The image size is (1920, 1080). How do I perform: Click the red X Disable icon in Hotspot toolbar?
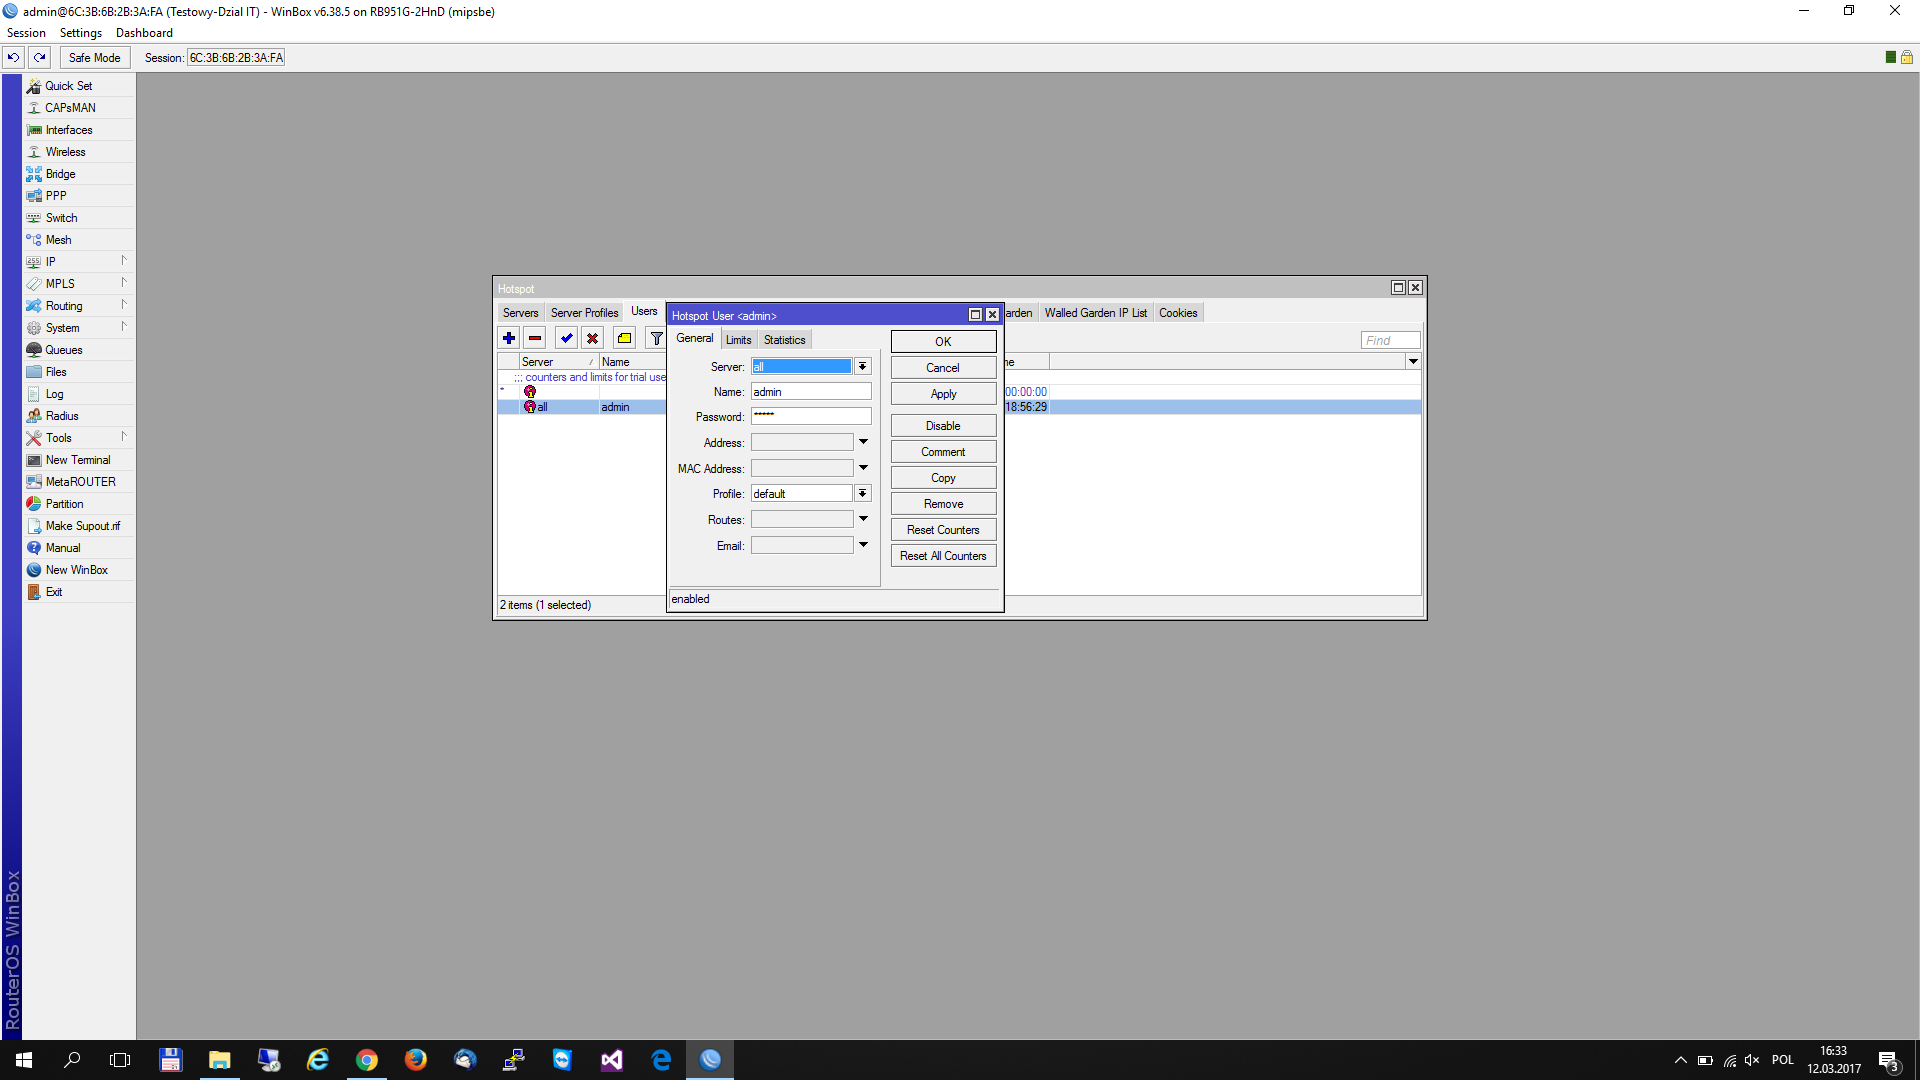click(592, 338)
